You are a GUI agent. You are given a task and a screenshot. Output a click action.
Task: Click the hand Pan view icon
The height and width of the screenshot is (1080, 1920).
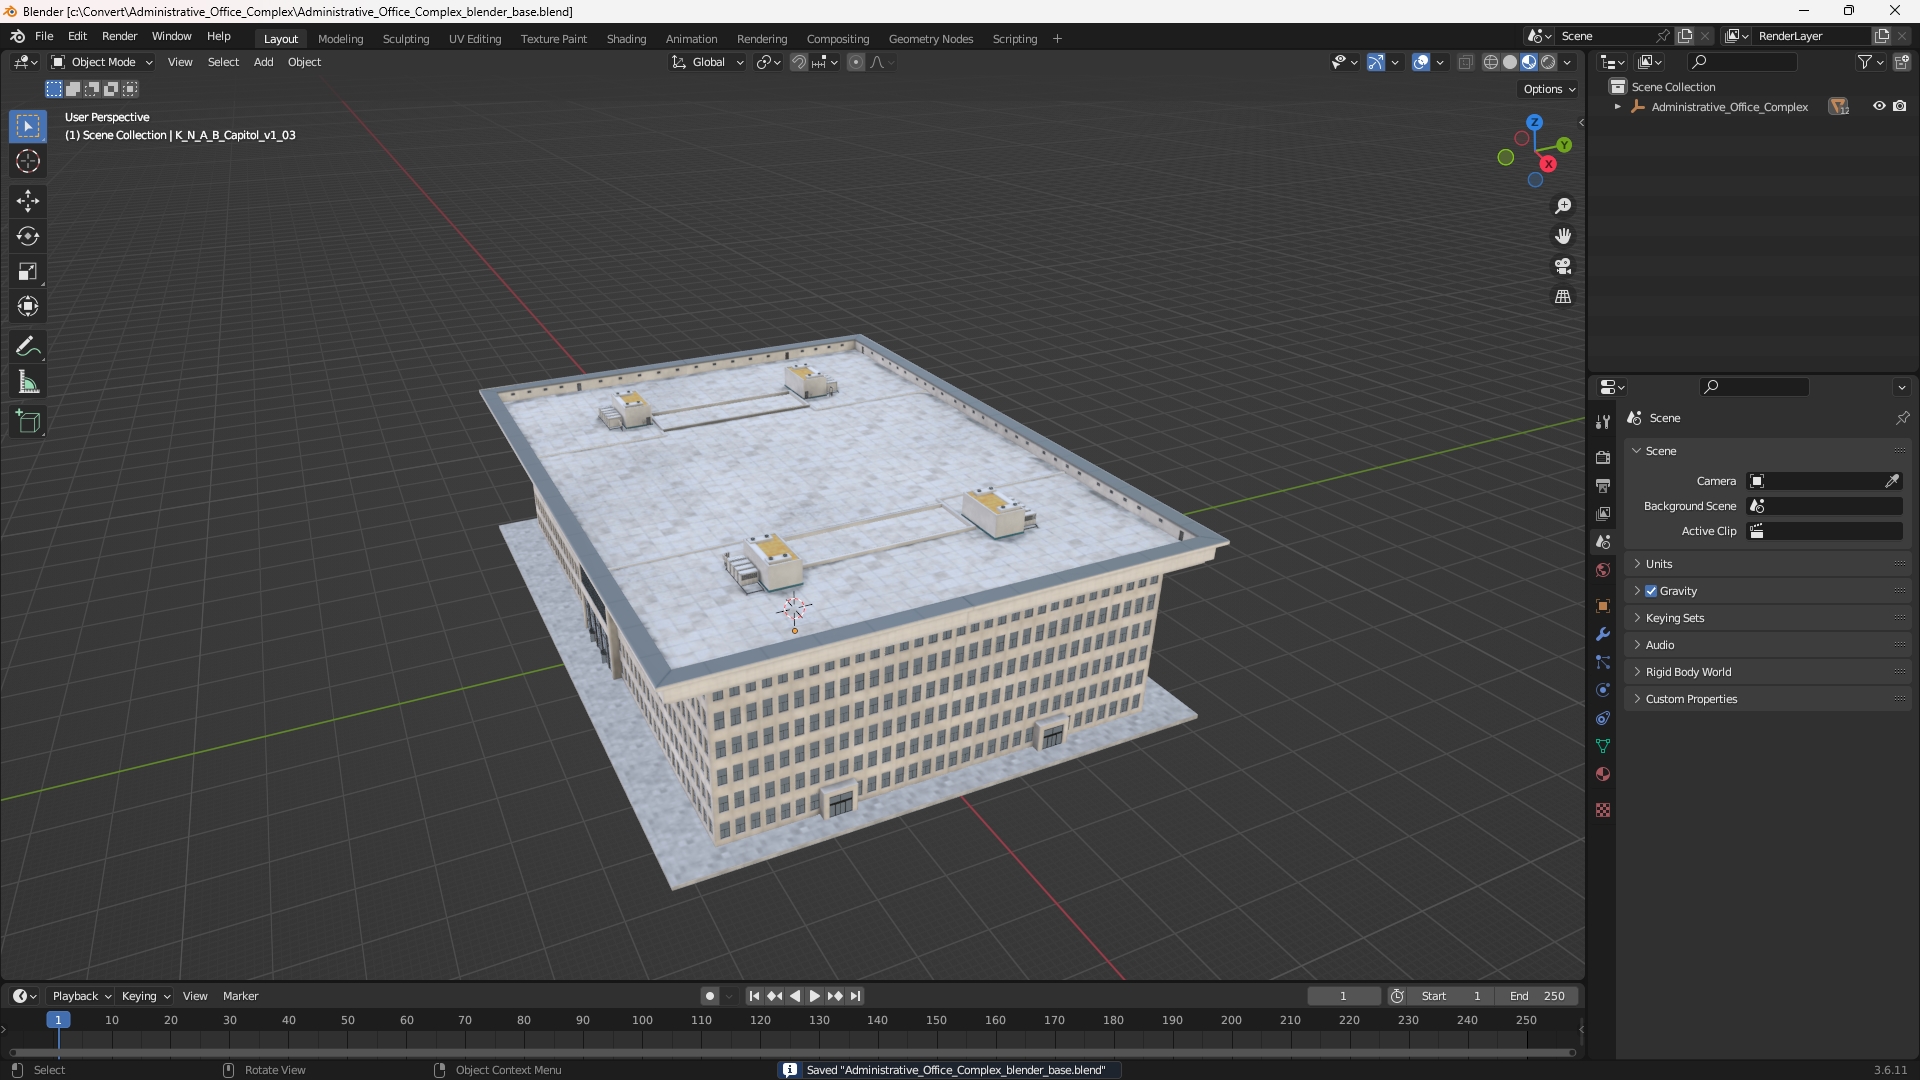tap(1563, 236)
